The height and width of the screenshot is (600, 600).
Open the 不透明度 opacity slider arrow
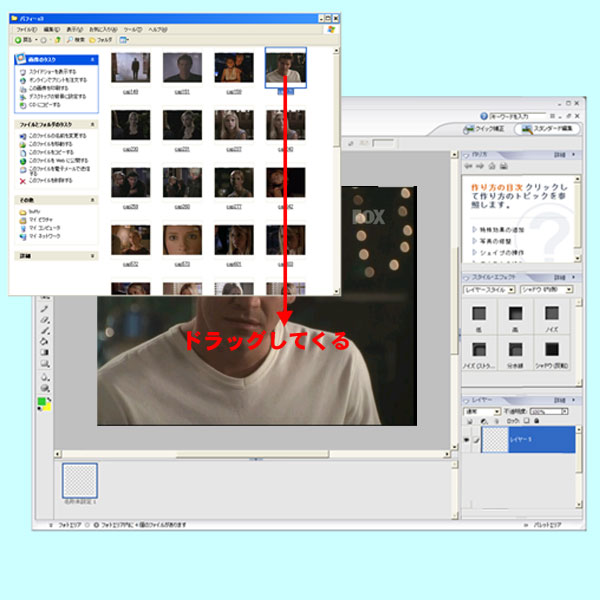click(x=564, y=411)
